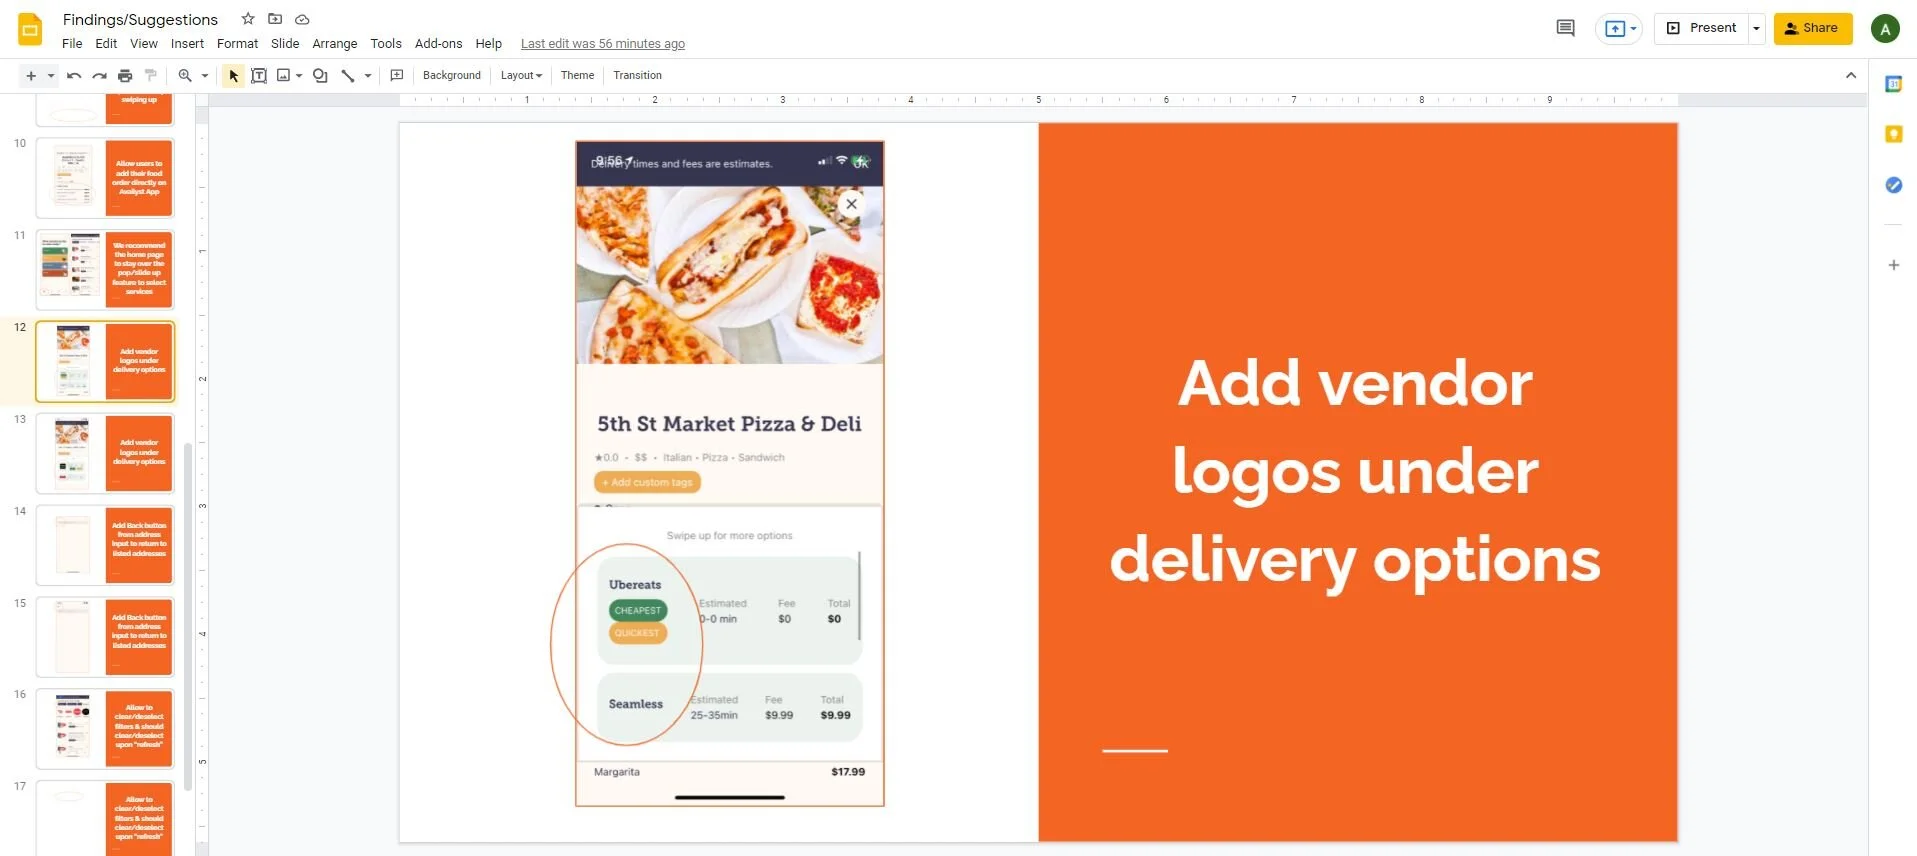1917x856 pixels.
Task: Open the new slide layout dropdown arrow
Action: pos(50,75)
